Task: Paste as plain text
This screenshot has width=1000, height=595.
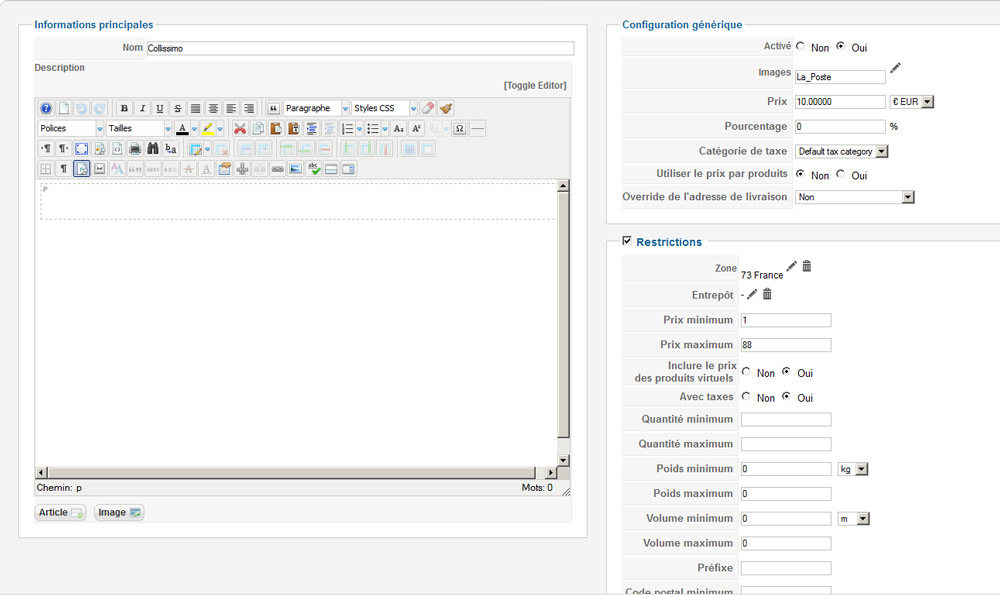Action: coord(293,129)
